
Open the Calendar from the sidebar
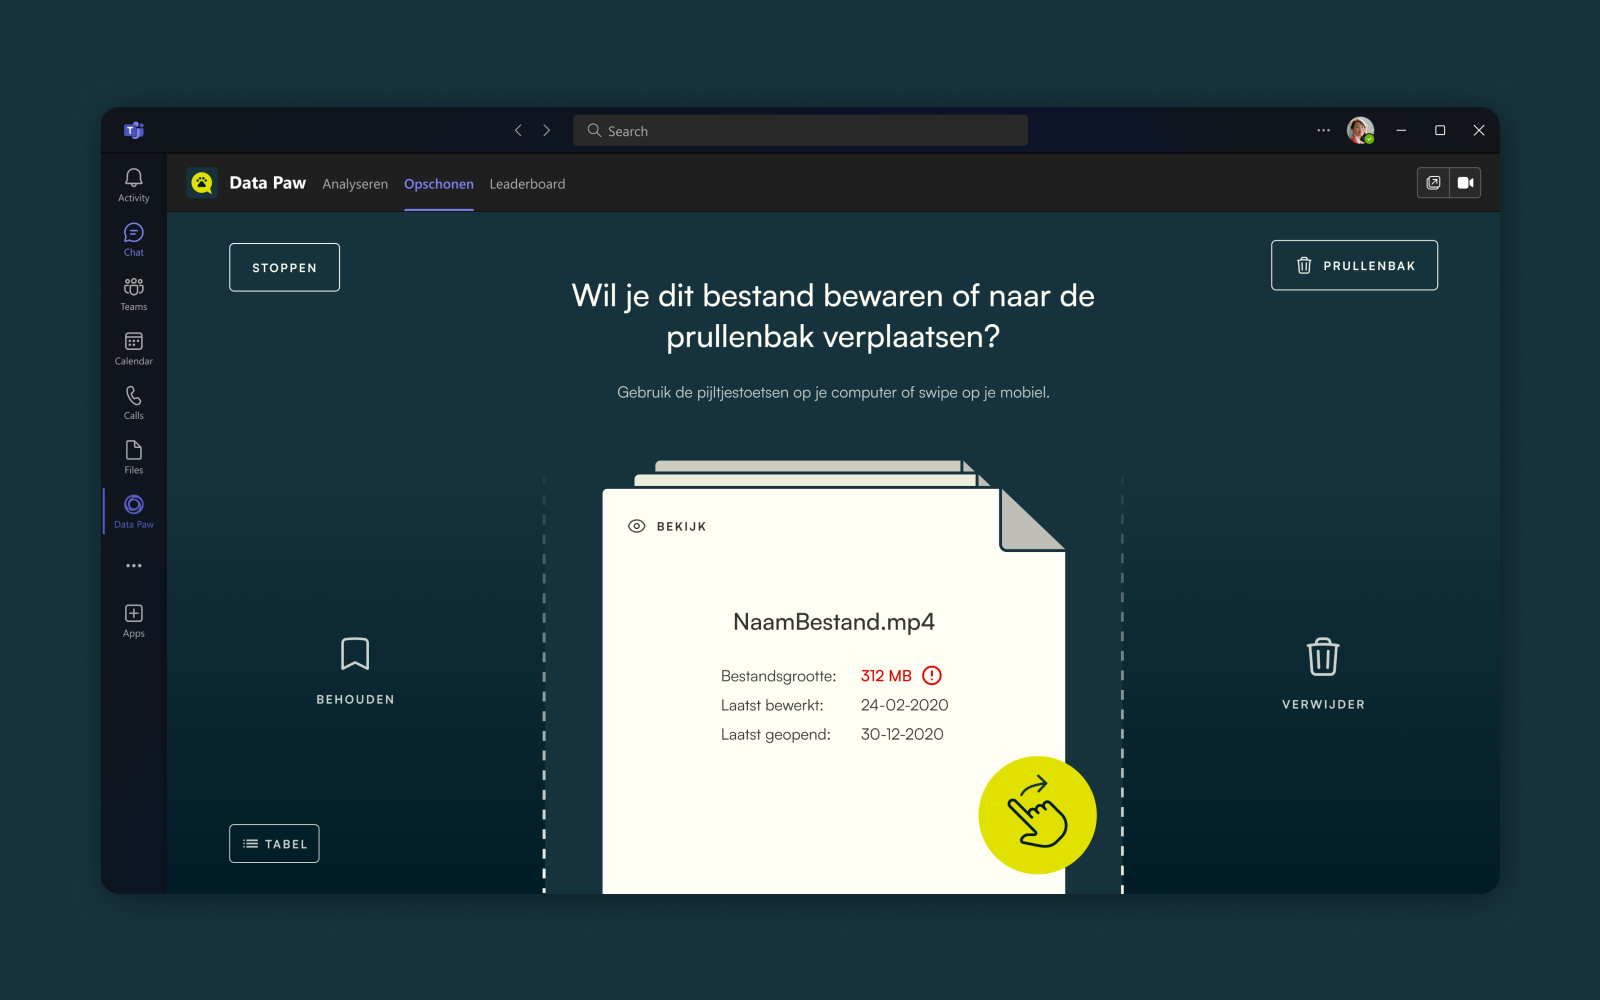click(x=133, y=348)
